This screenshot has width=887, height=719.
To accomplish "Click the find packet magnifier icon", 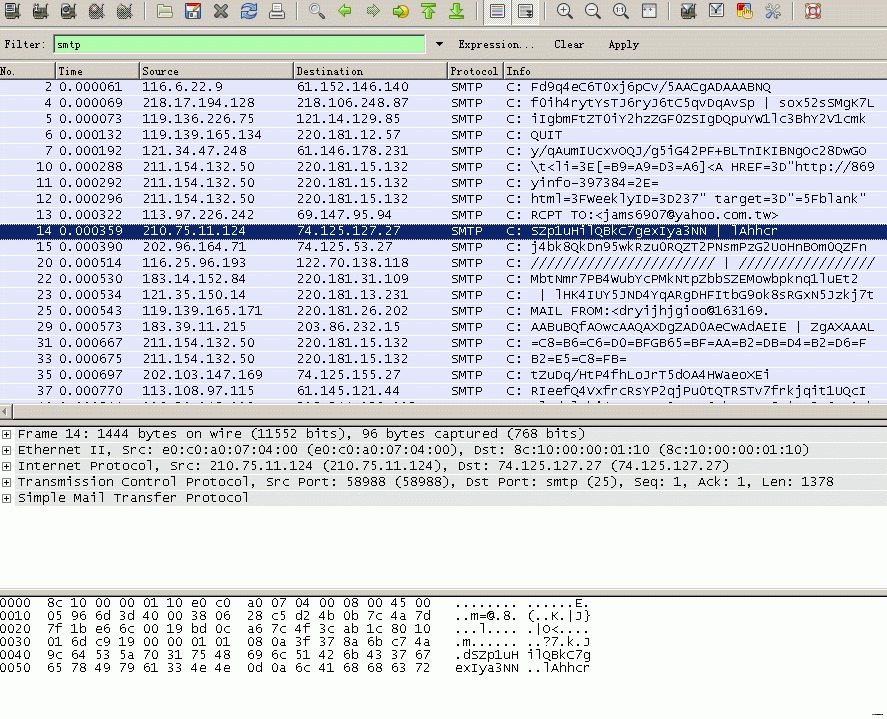I will [317, 12].
